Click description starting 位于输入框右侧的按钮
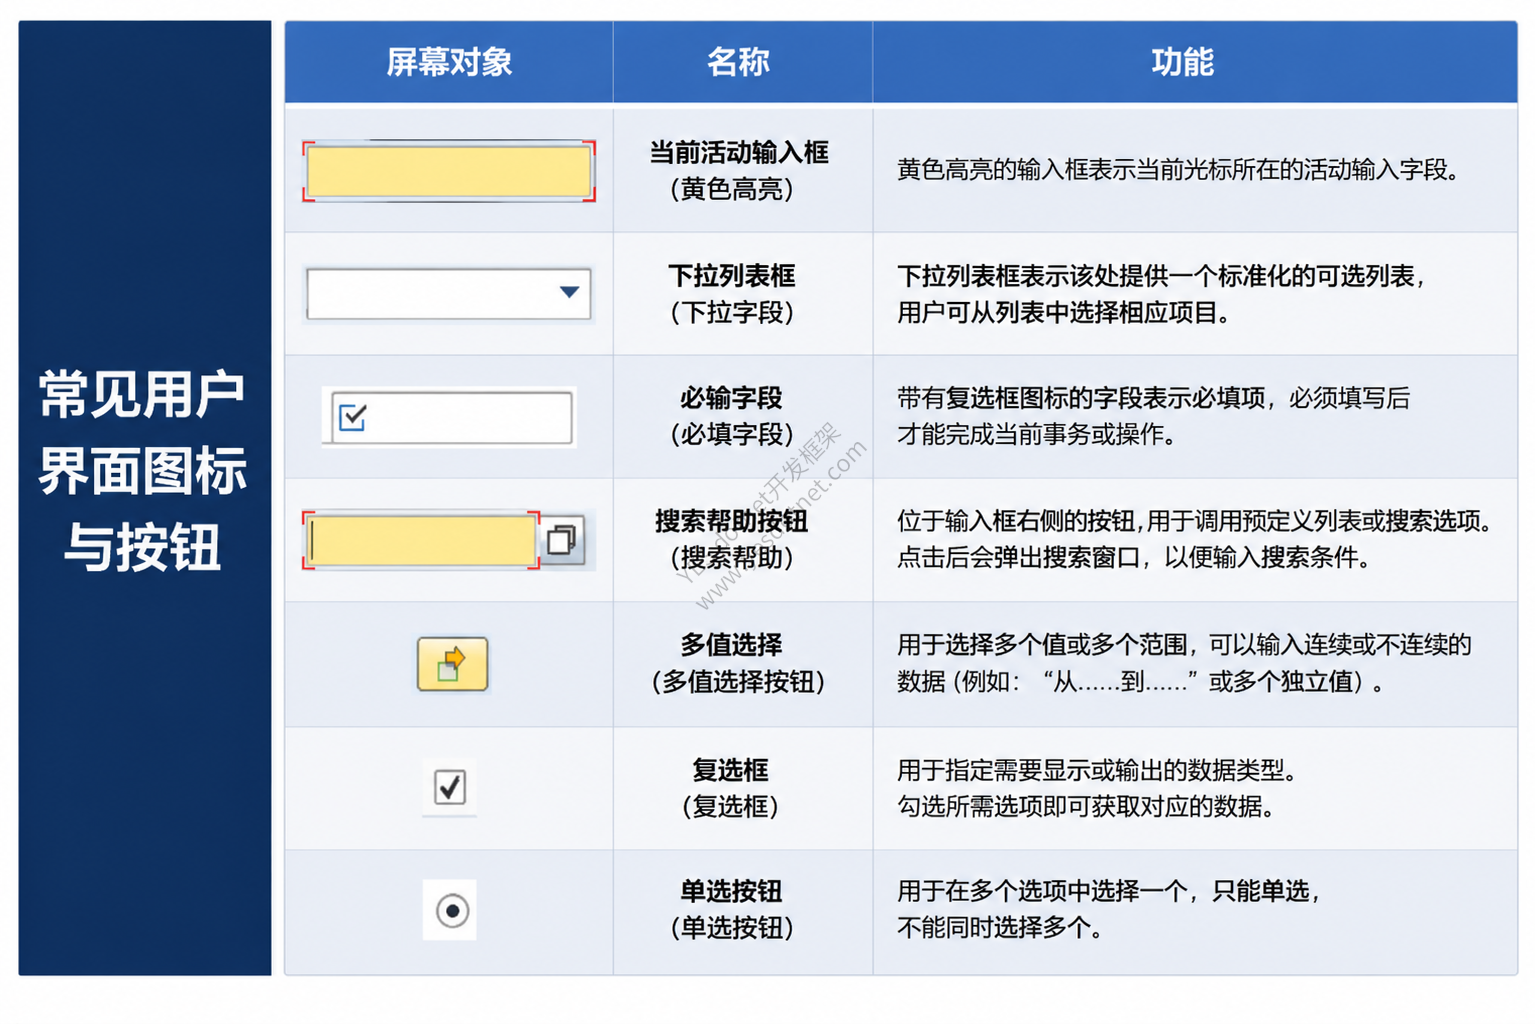1535x1024 pixels. click(1195, 539)
